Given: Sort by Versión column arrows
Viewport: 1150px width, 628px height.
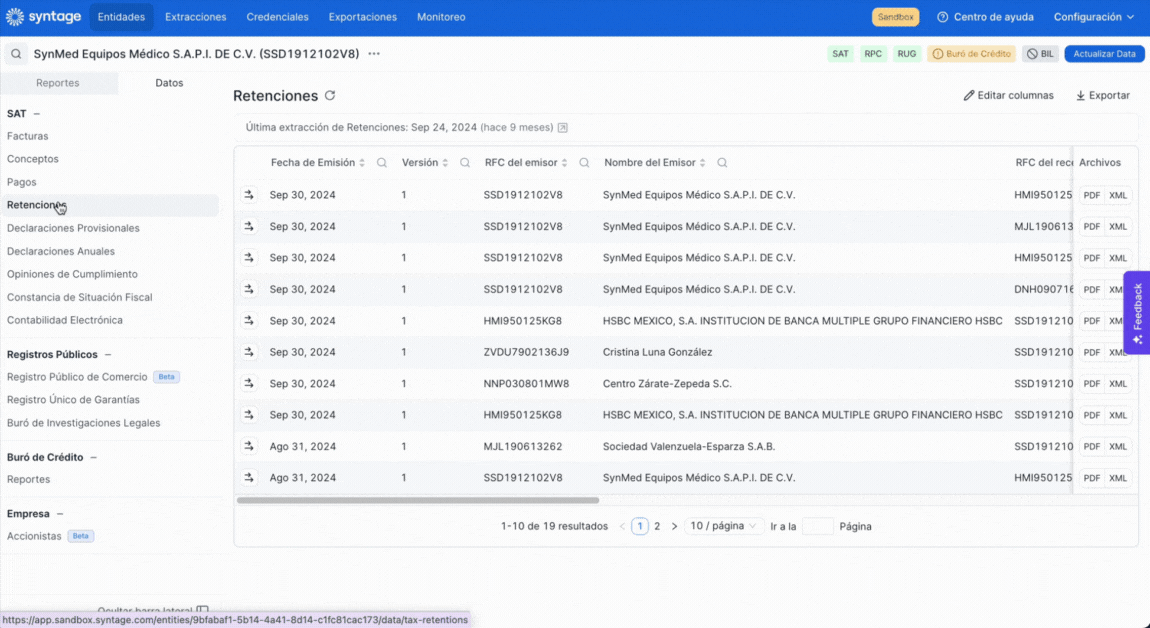Looking at the screenshot, I should coord(445,163).
